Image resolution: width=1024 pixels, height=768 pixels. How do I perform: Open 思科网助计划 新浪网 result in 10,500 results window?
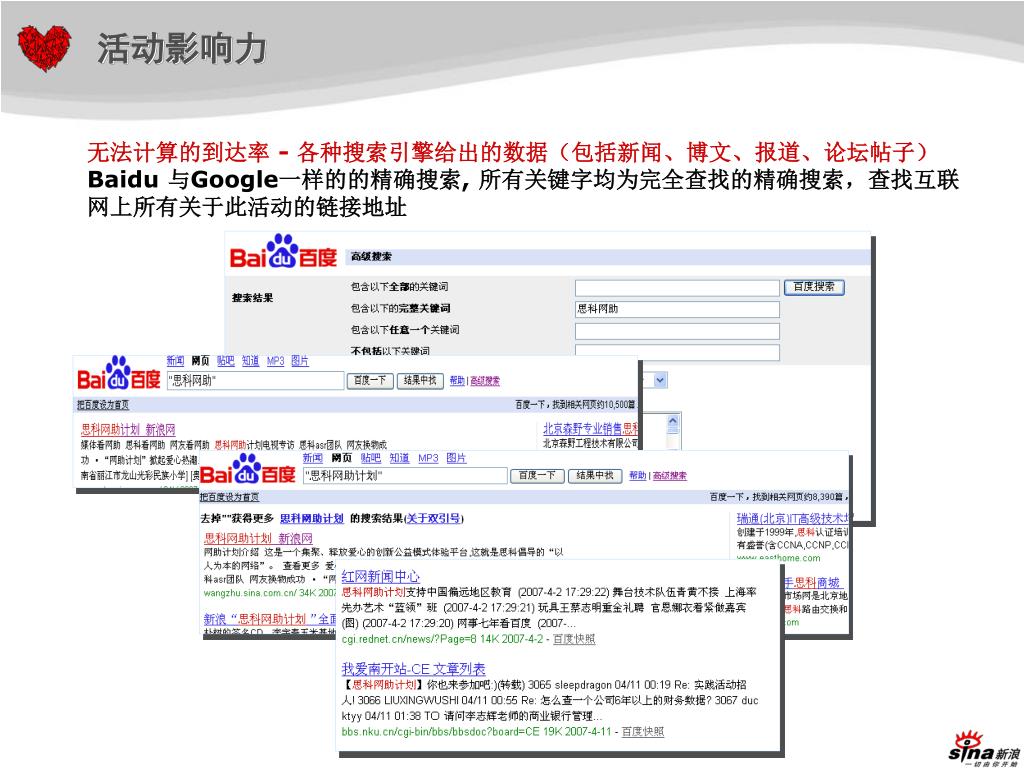128,429
